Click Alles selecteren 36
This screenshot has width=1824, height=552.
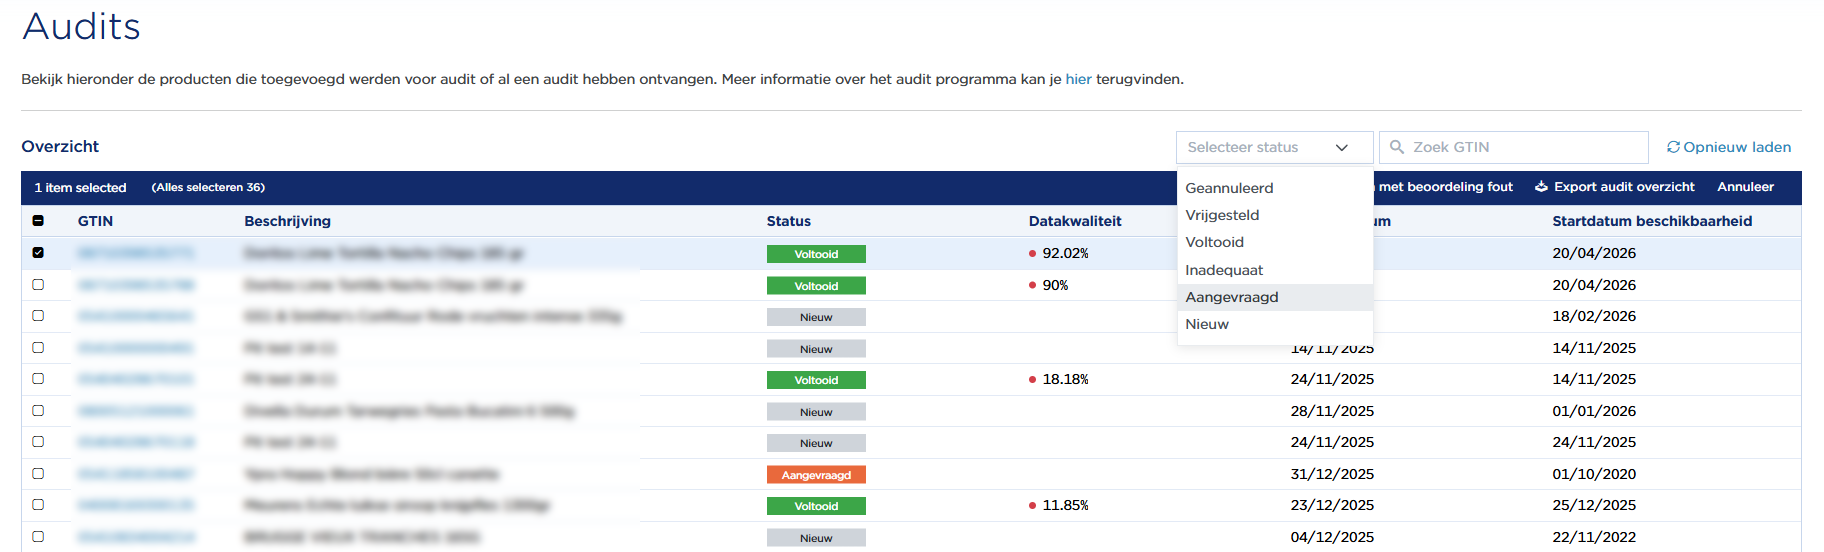point(208,187)
